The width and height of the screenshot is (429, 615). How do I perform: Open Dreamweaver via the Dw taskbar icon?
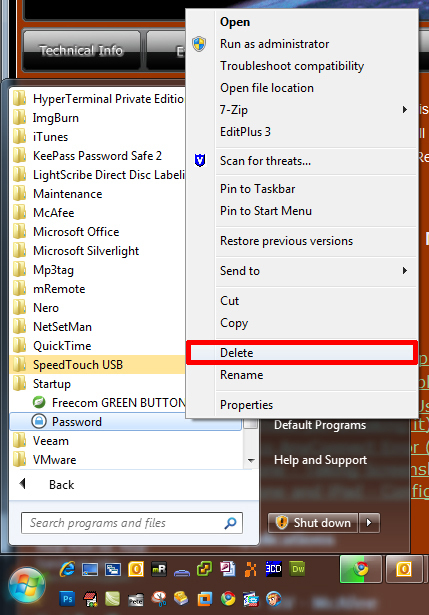[x=298, y=569]
